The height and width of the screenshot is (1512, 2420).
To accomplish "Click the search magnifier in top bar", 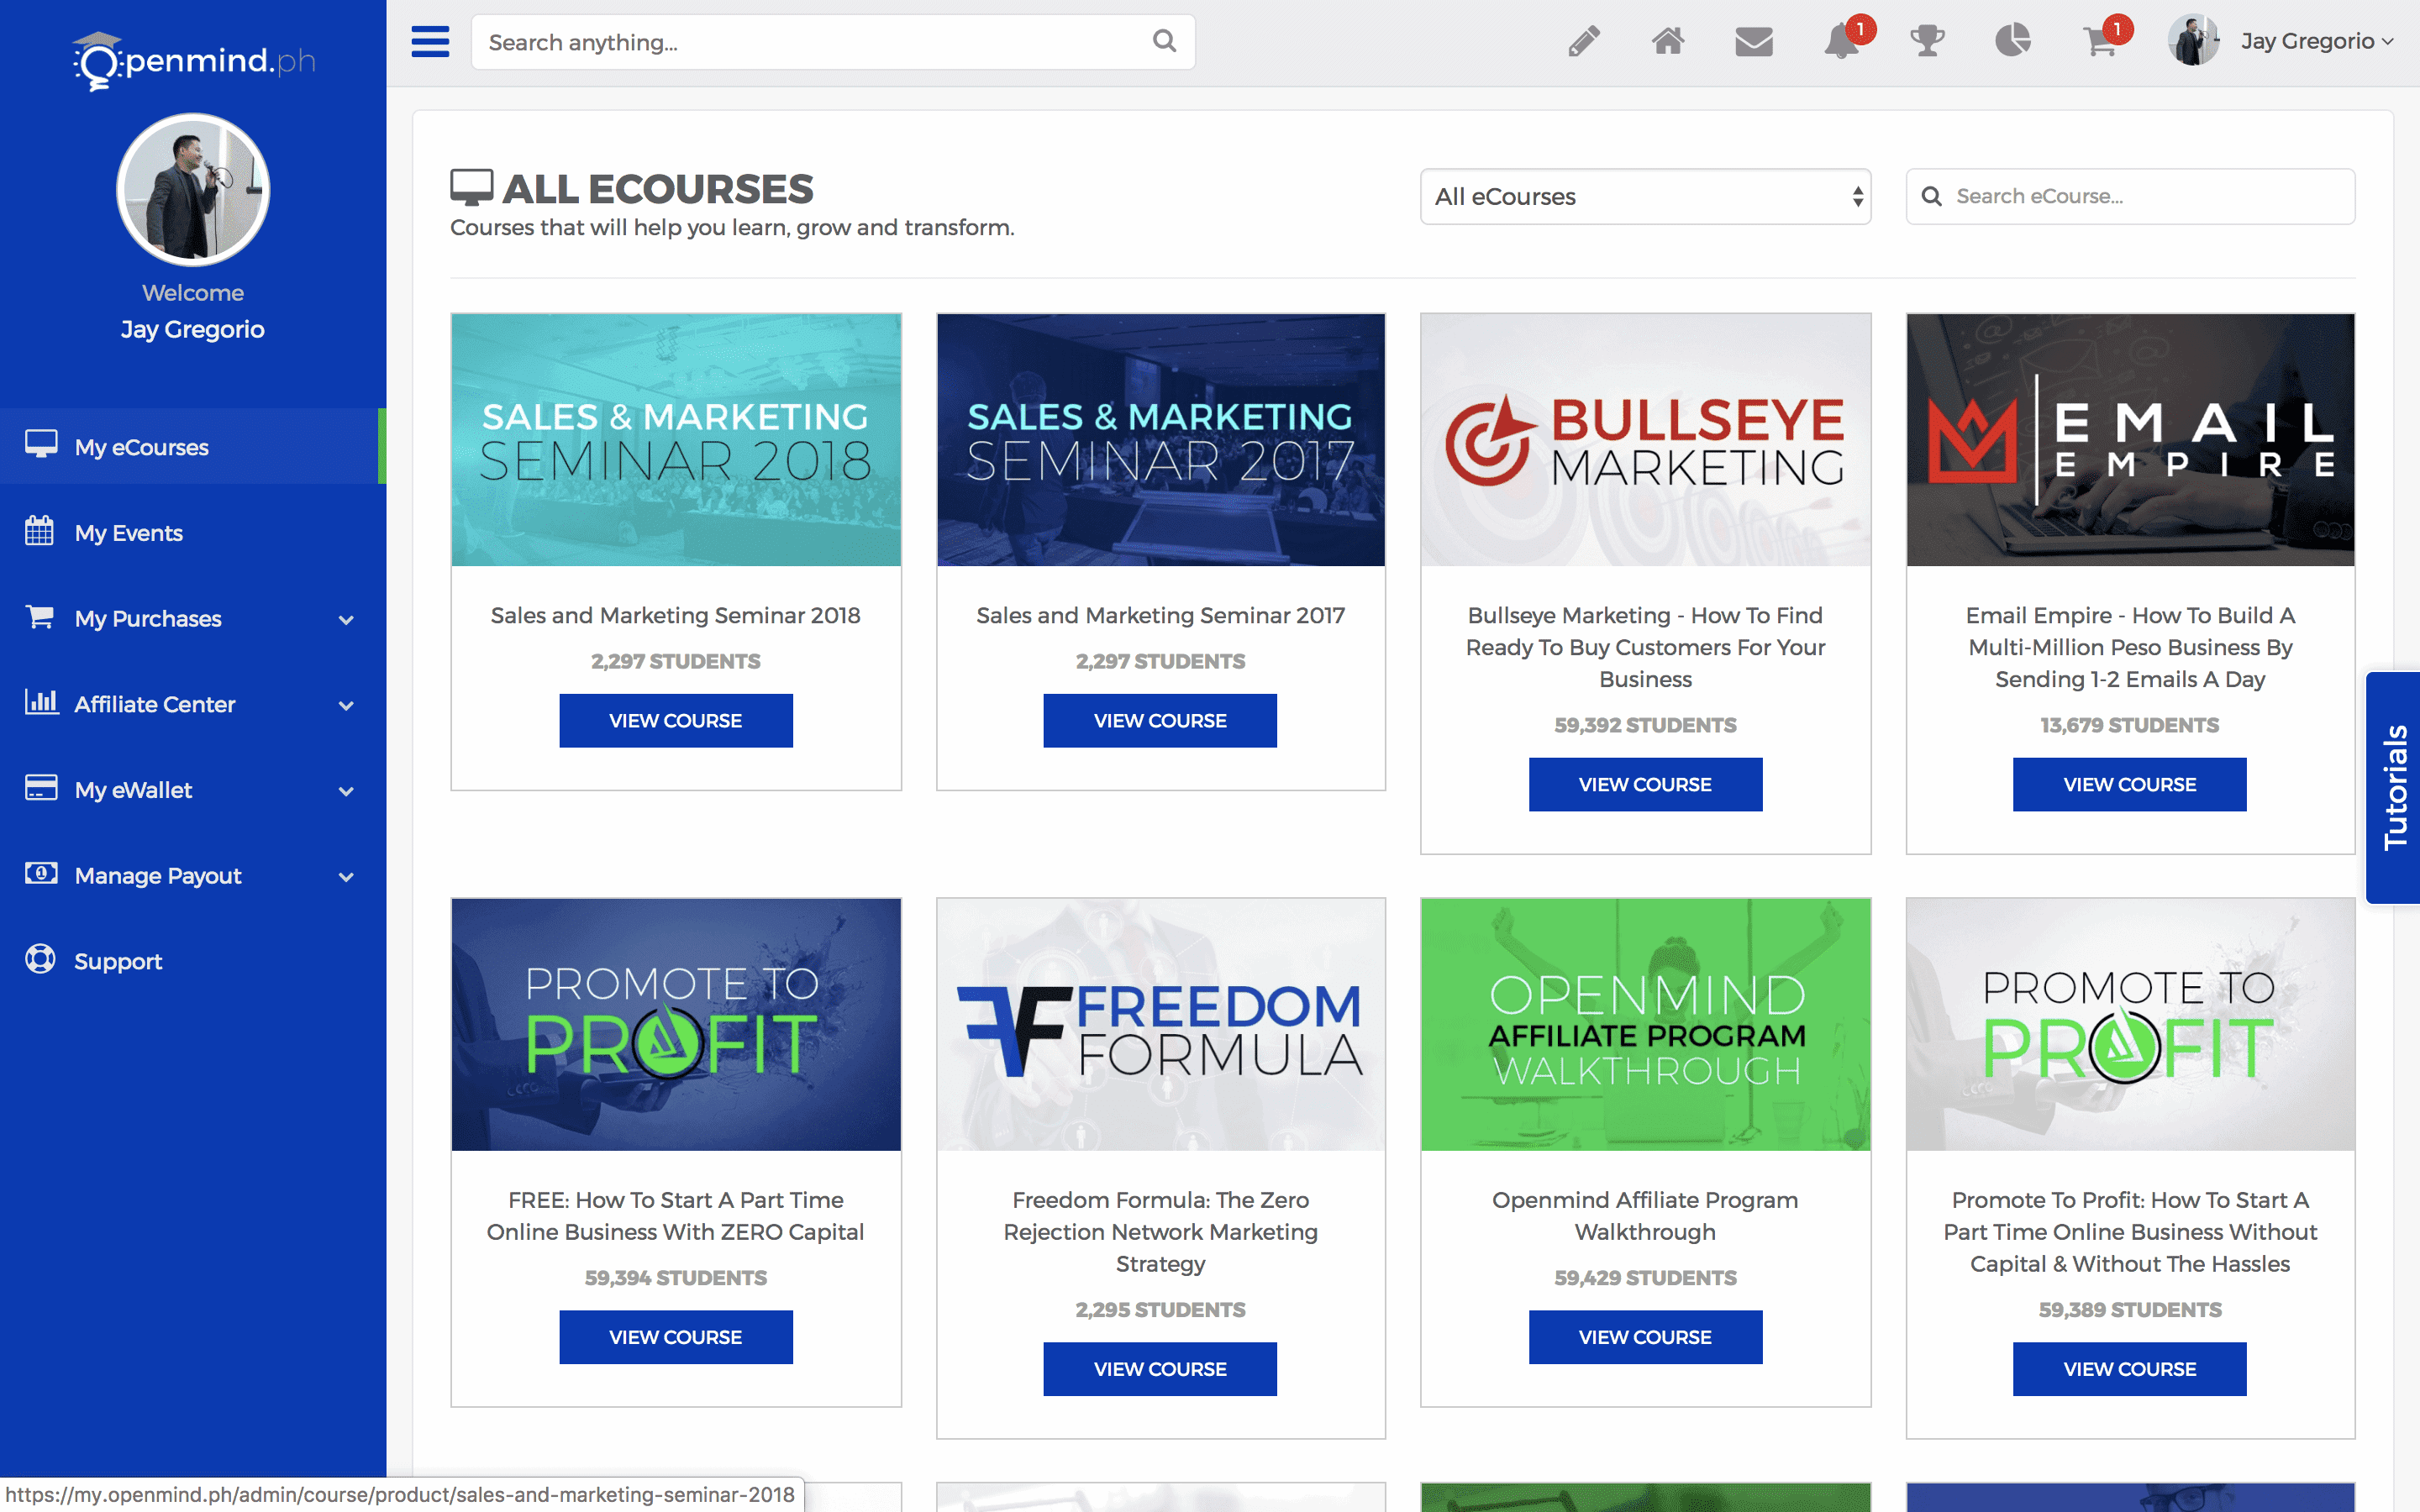I will click(x=1164, y=41).
